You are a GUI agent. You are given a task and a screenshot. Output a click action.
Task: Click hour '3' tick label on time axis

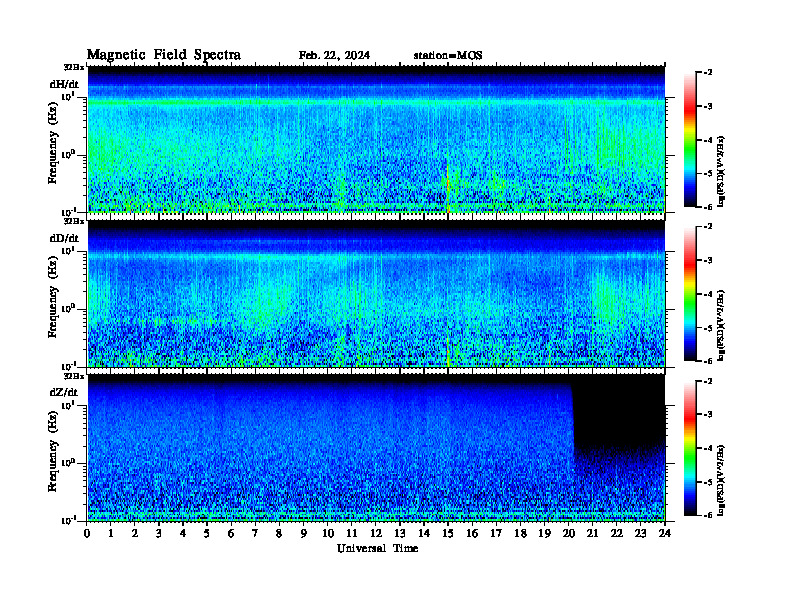coord(159,533)
